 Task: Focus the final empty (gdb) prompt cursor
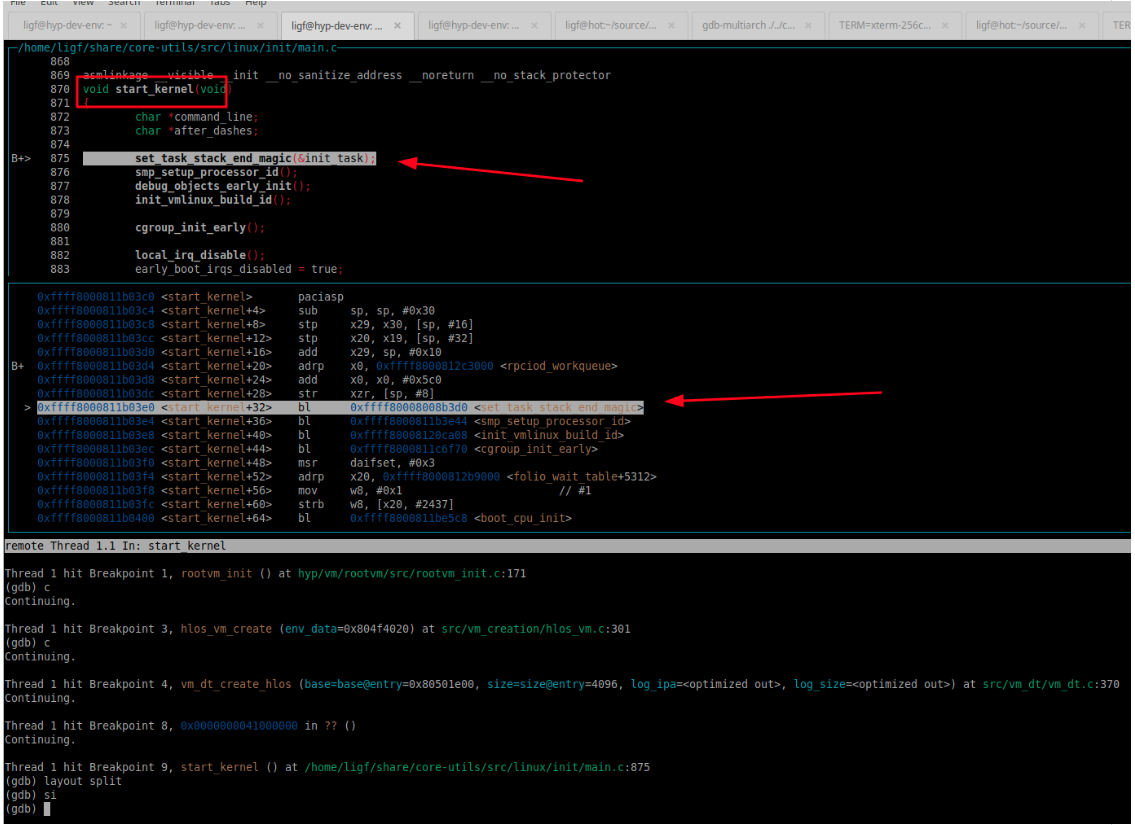pos(47,809)
